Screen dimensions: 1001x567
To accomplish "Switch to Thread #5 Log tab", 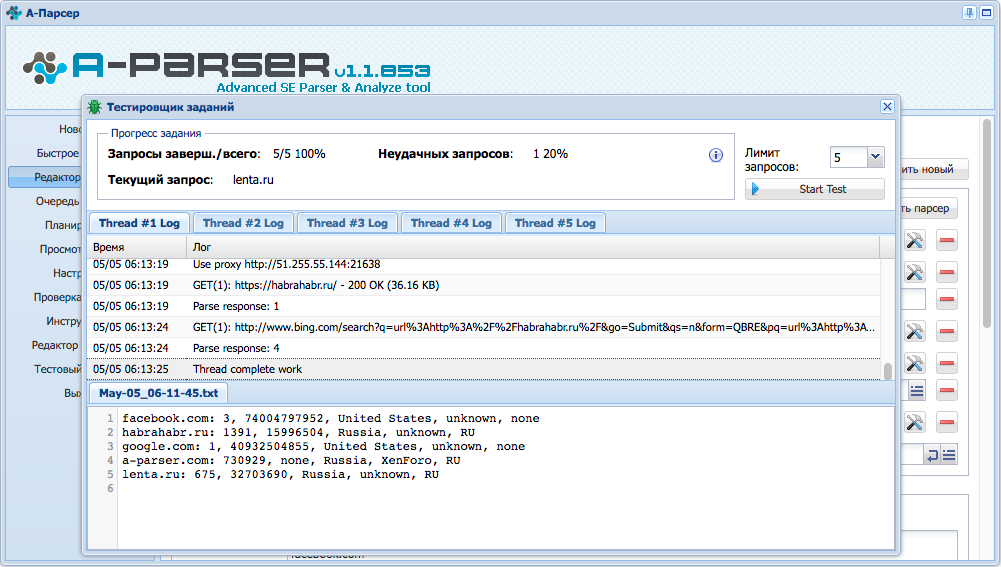I will coord(555,223).
